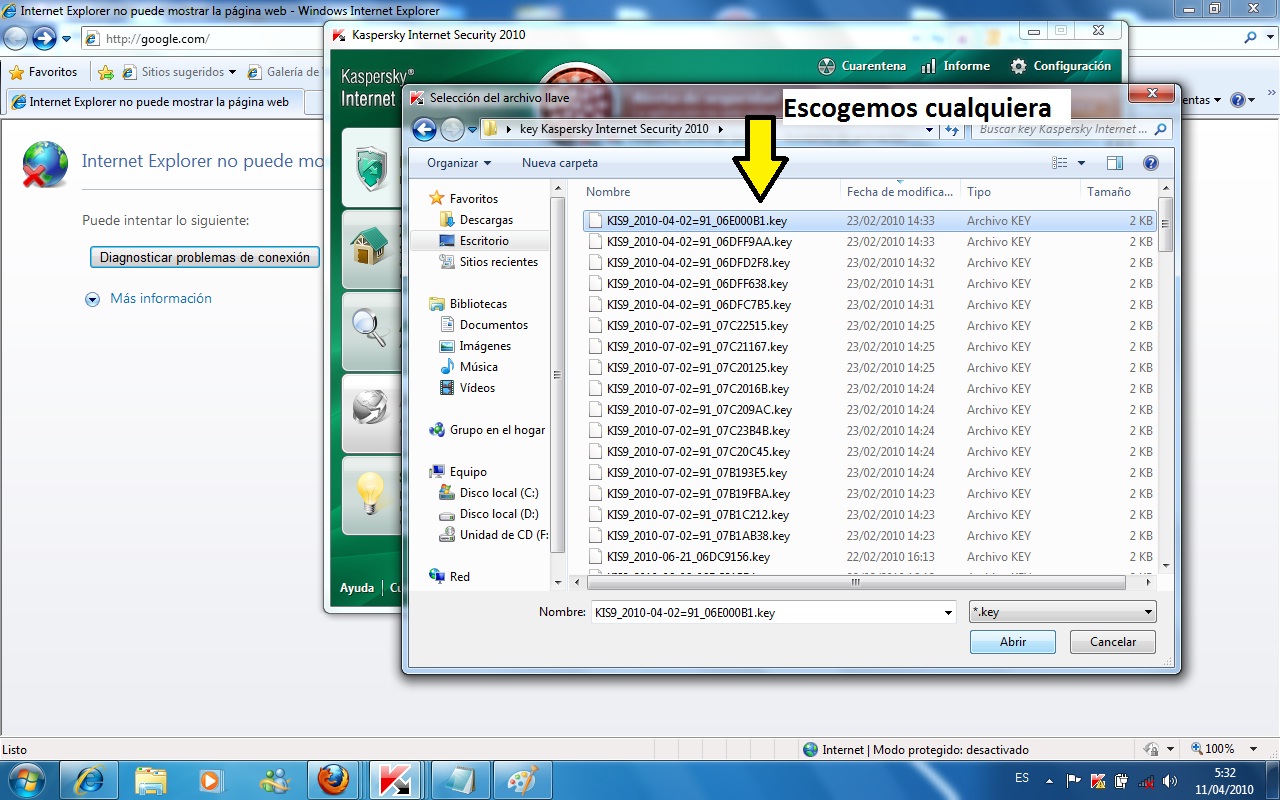The width and height of the screenshot is (1280, 800).
Task: Click the Kaspersky globe update icon
Action: [x=370, y=408]
